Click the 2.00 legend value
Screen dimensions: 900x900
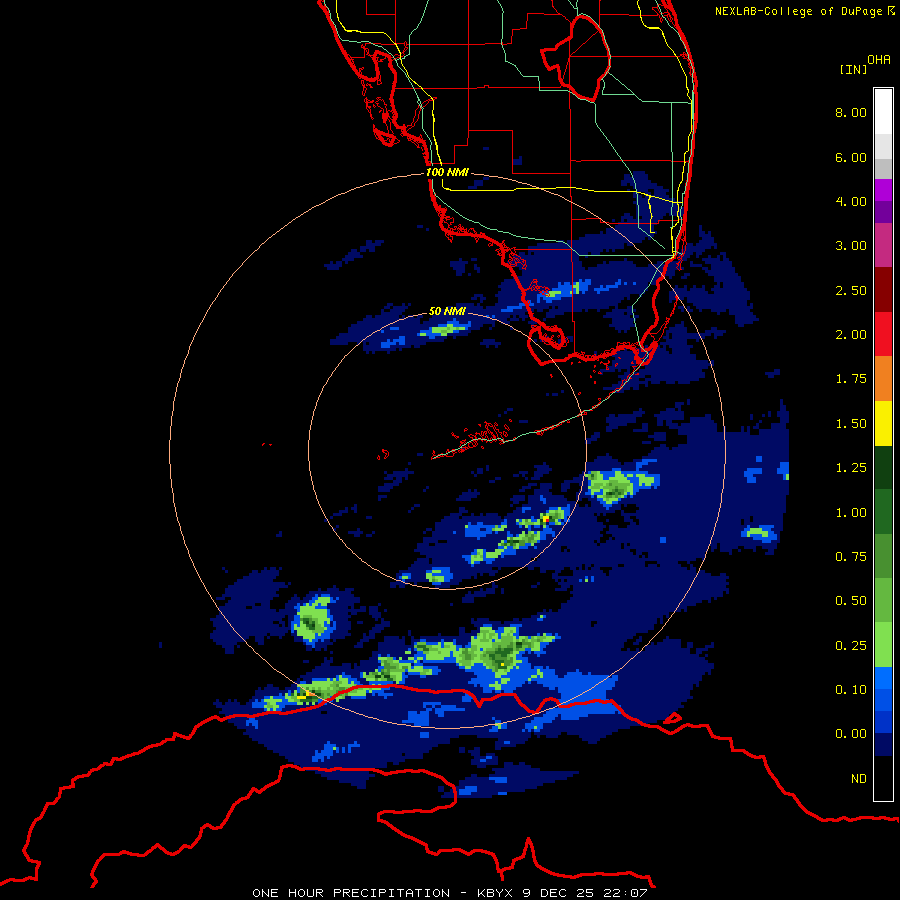(x=851, y=335)
